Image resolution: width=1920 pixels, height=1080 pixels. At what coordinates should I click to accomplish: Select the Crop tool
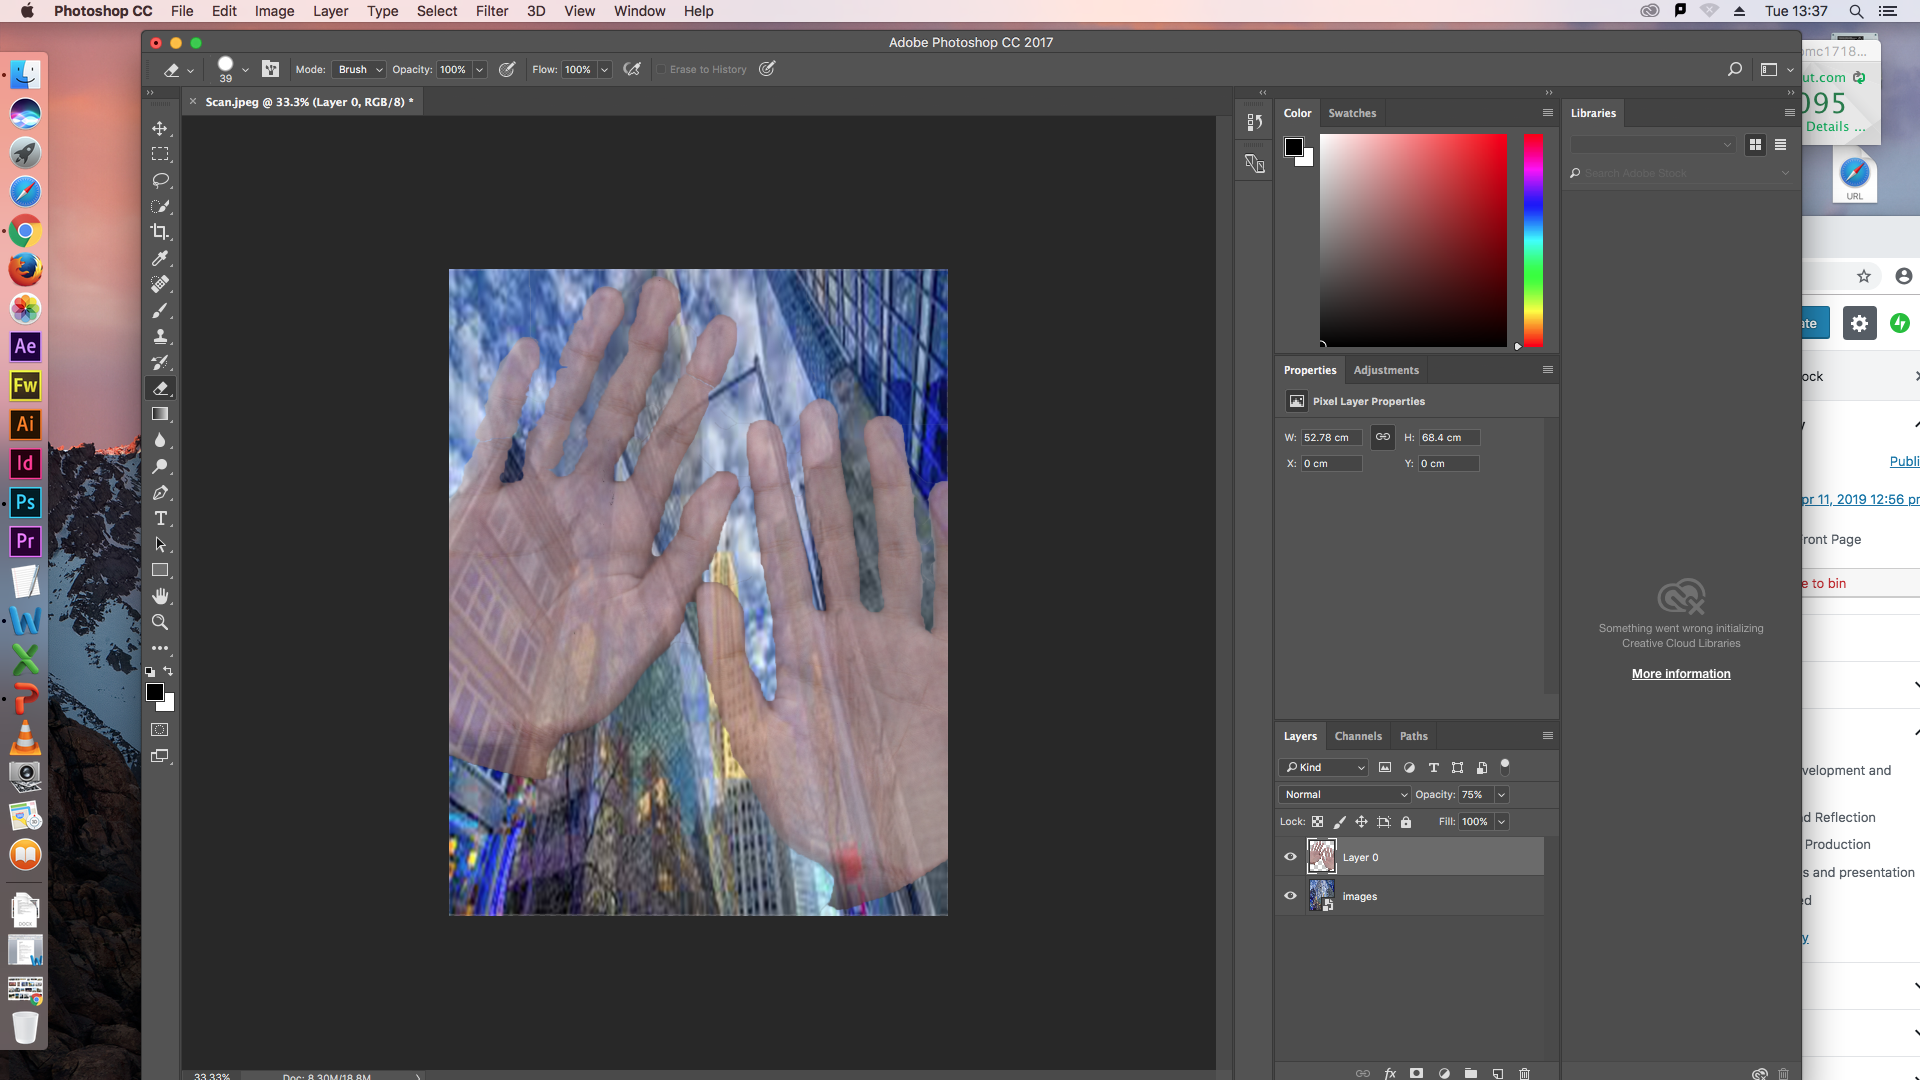coord(160,232)
